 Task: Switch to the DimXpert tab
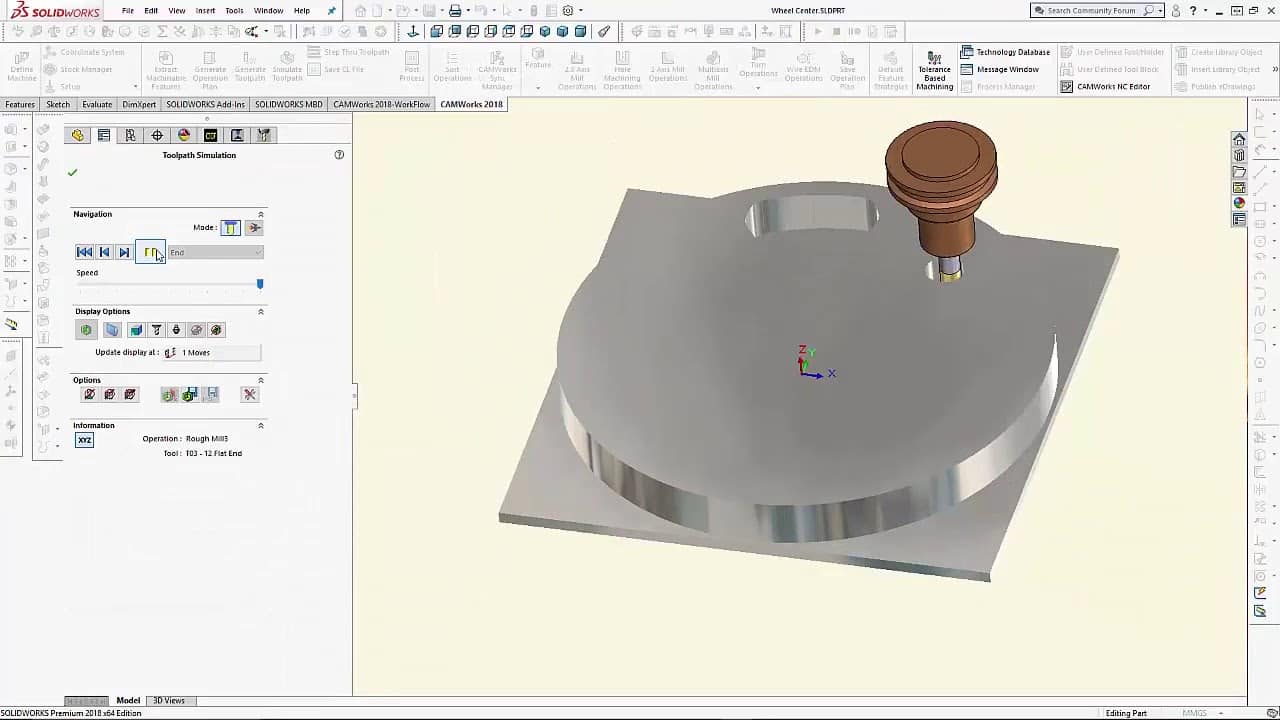click(139, 104)
